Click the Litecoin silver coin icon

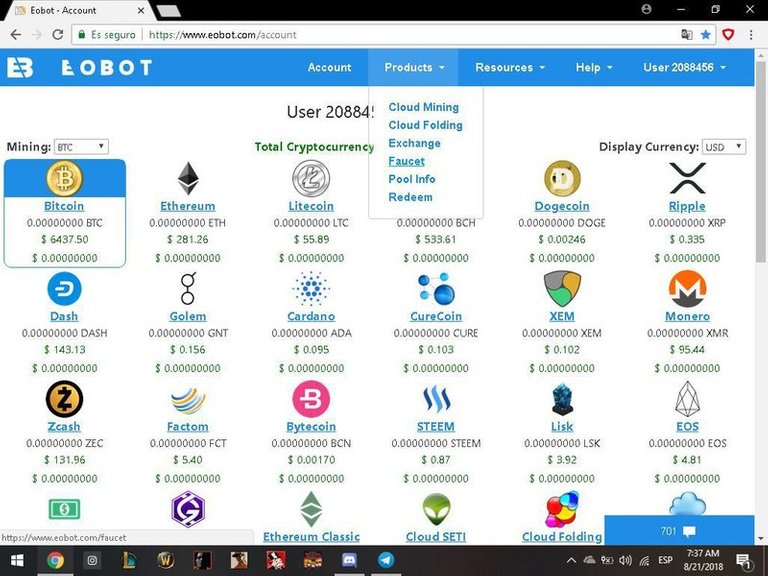coord(311,178)
